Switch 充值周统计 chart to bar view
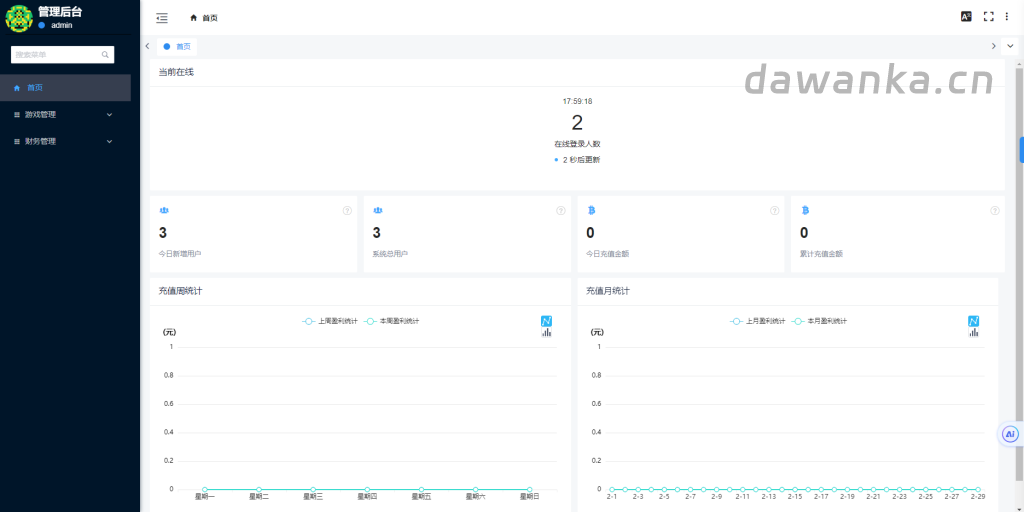Image resolution: width=1024 pixels, height=512 pixels. coord(547,332)
